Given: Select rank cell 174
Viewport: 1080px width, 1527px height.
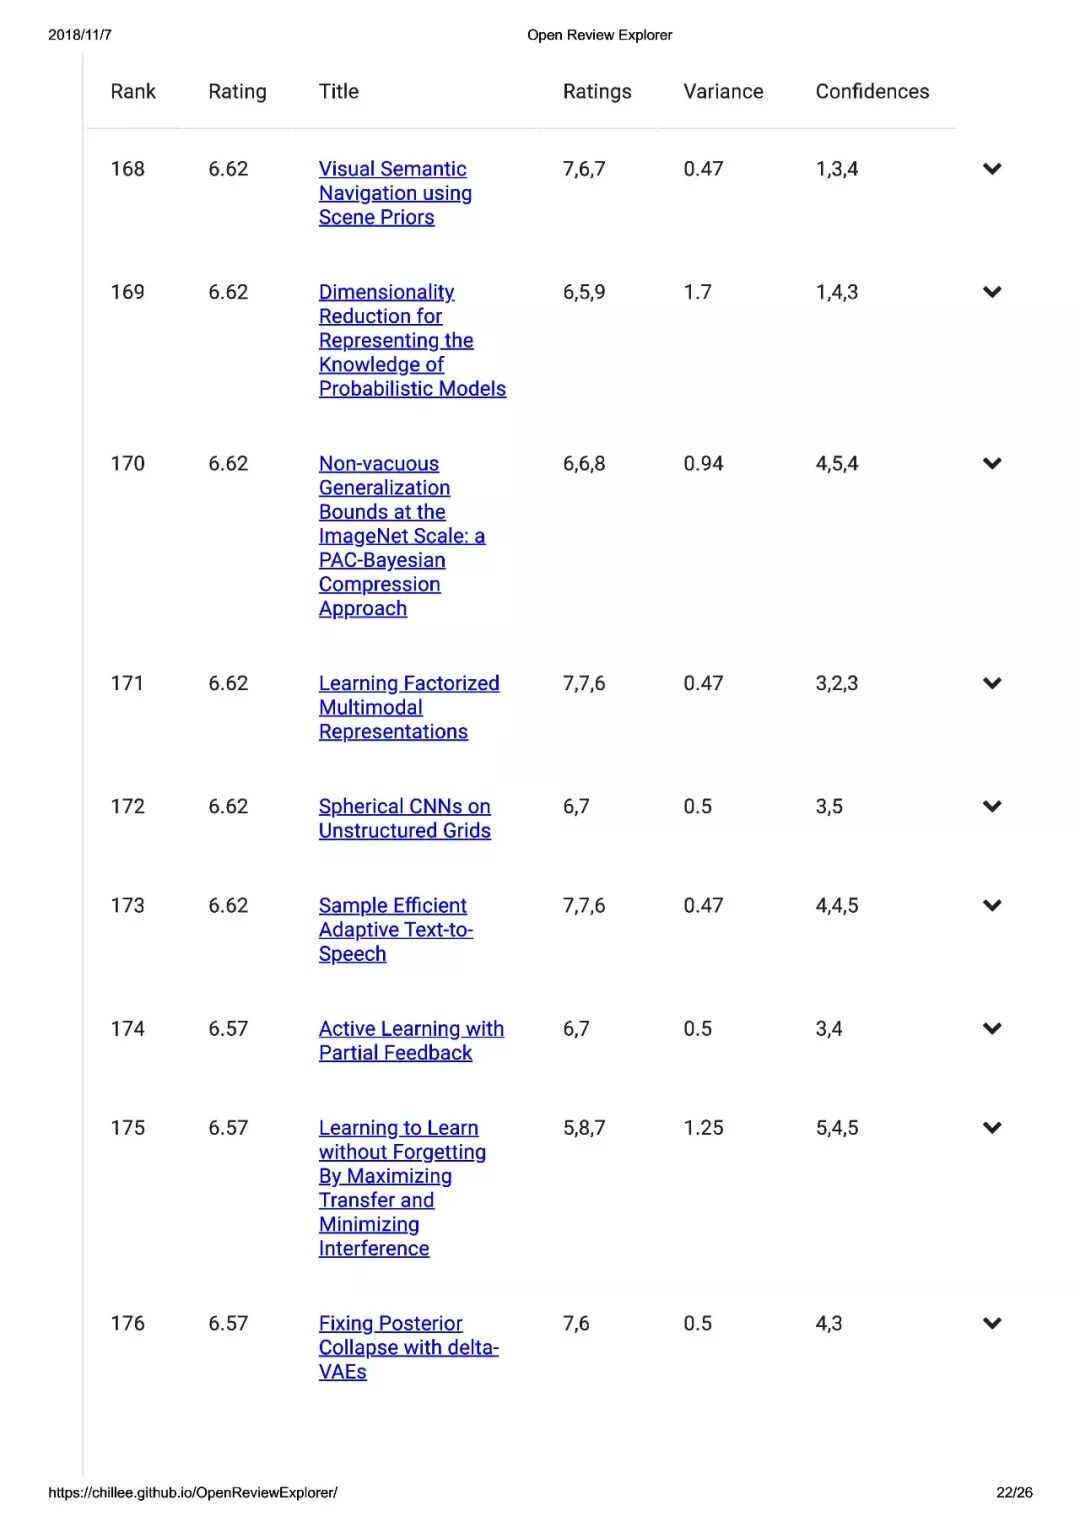Looking at the screenshot, I should (x=127, y=1028).
